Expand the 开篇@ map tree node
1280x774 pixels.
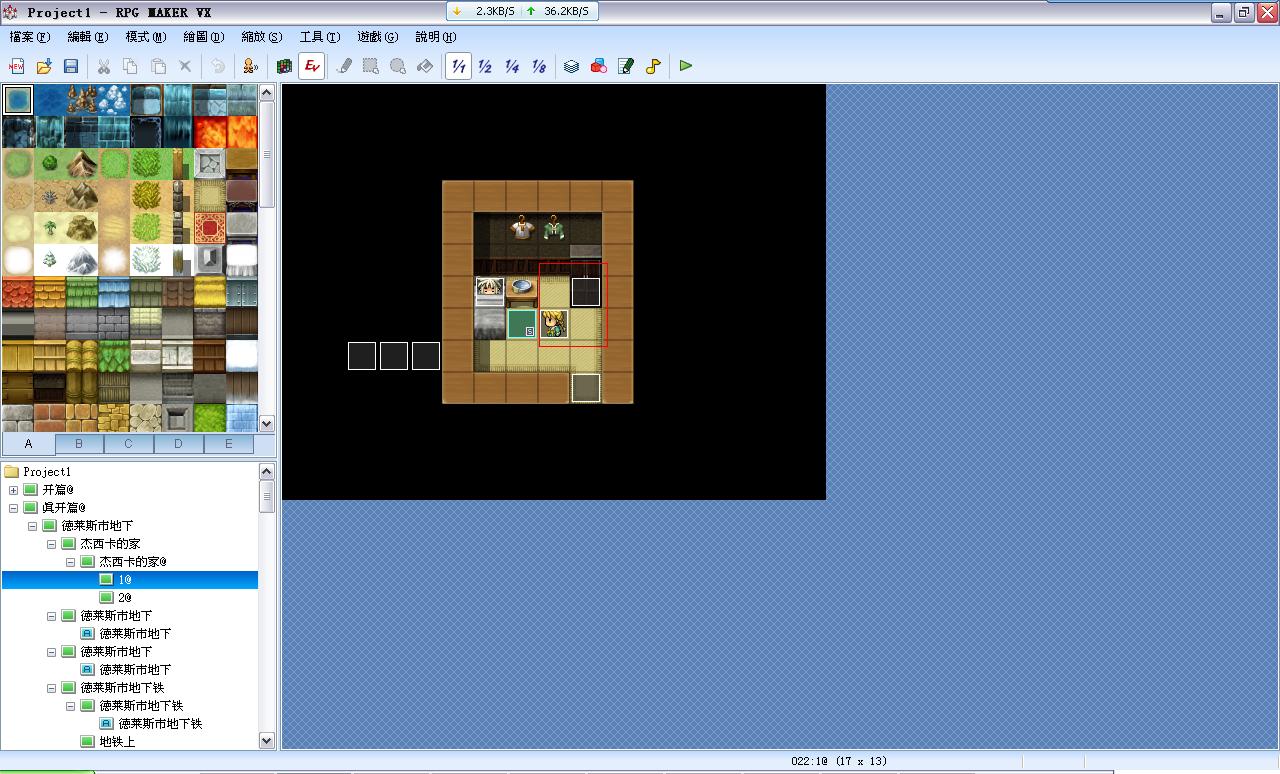13,490
